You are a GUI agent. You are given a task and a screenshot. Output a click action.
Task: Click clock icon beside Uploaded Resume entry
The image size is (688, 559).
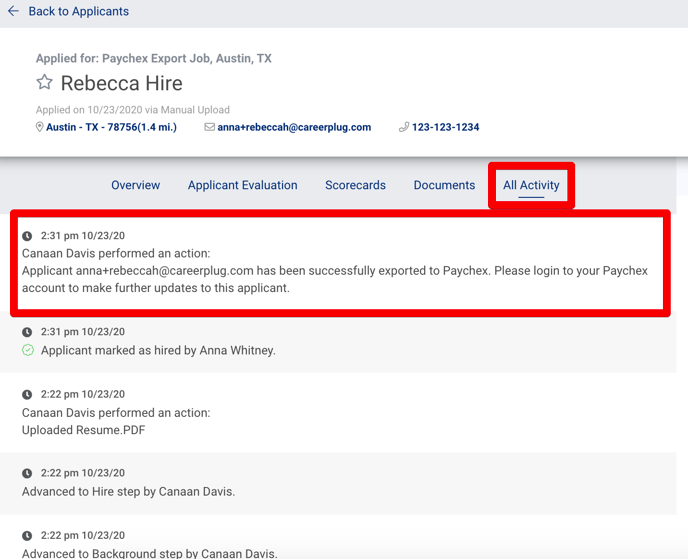coord(27,394)
